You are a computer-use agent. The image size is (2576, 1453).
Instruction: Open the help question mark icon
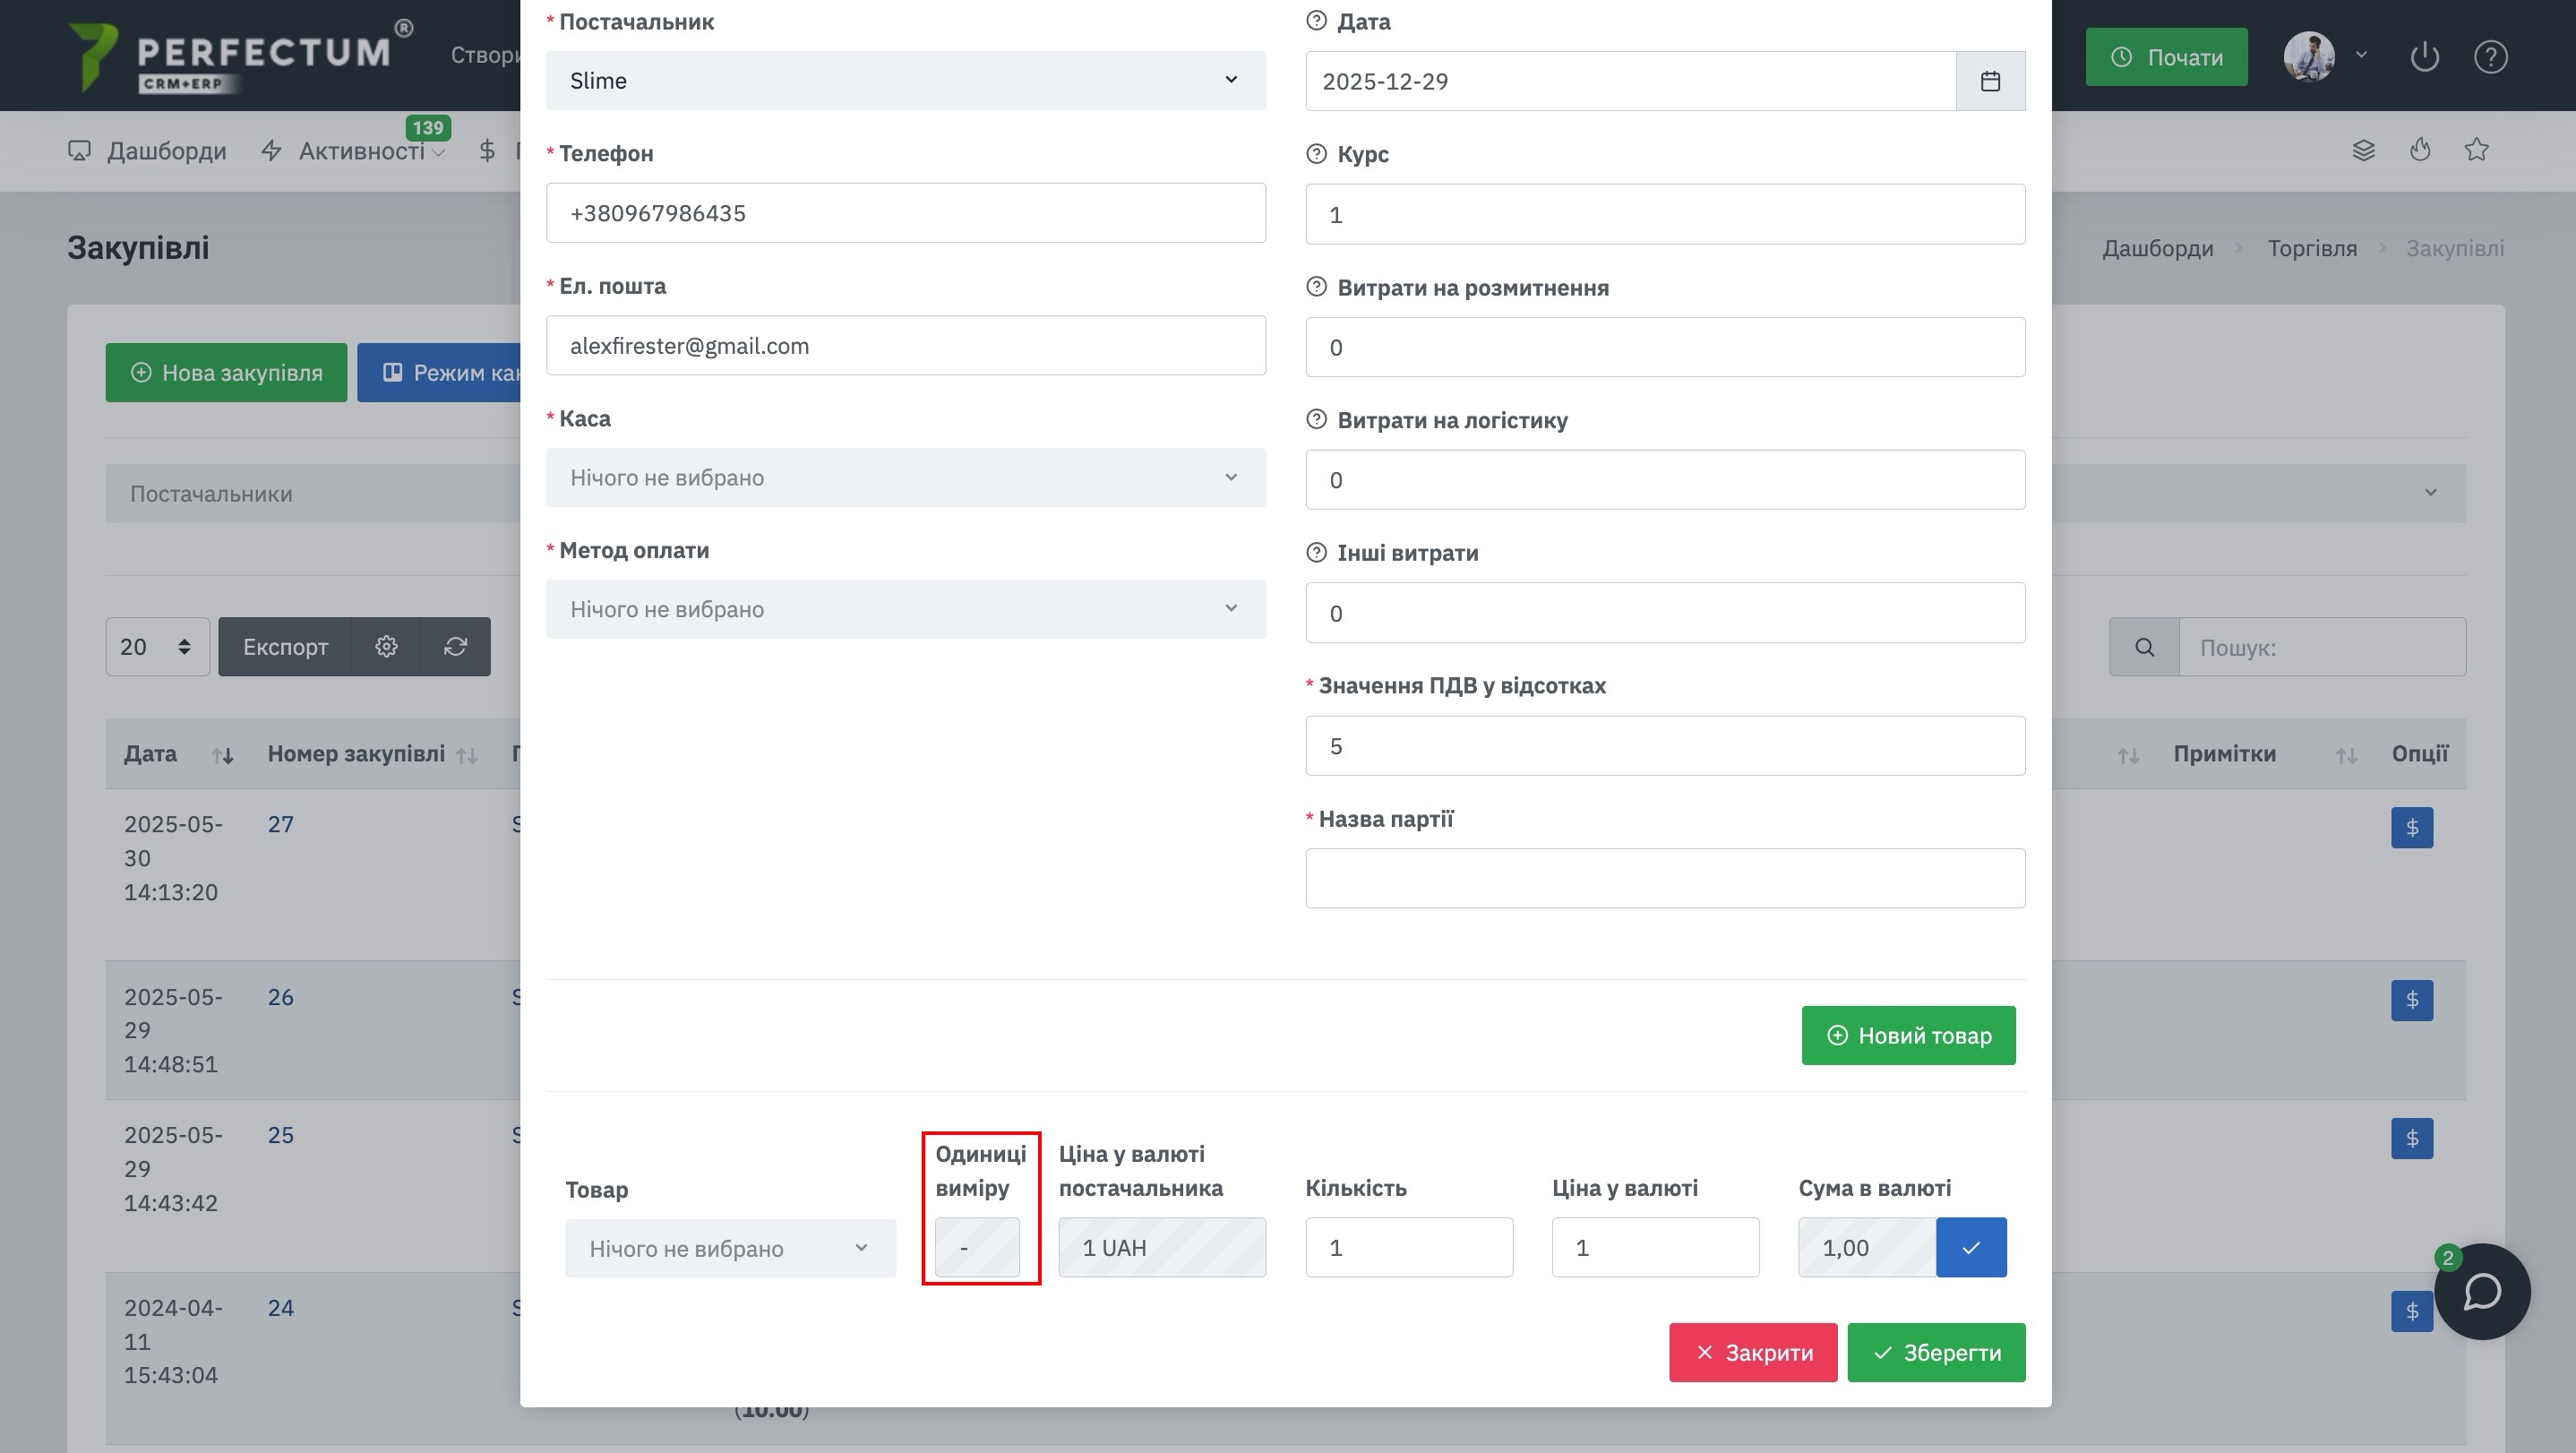pyautogui.click(x=2490, y=57)
